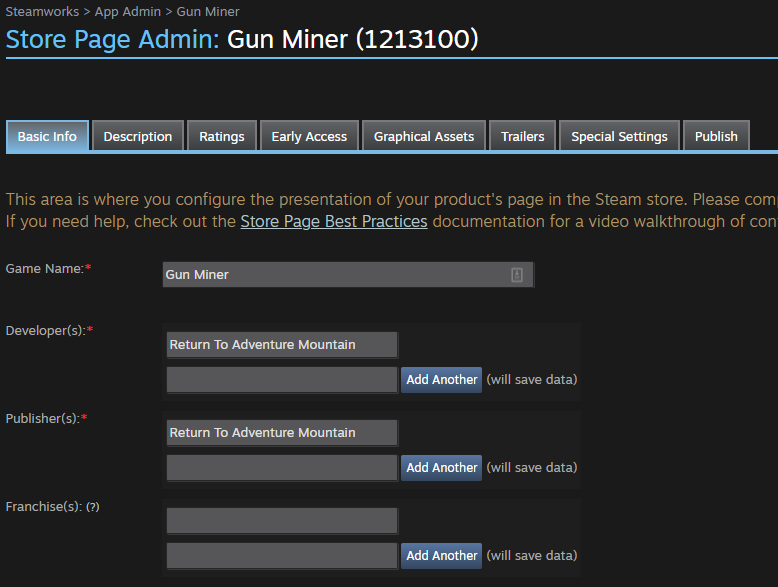Click the Store Page Admin heading text
This screenshot has width=778, height=587.
tap(112, 39)
